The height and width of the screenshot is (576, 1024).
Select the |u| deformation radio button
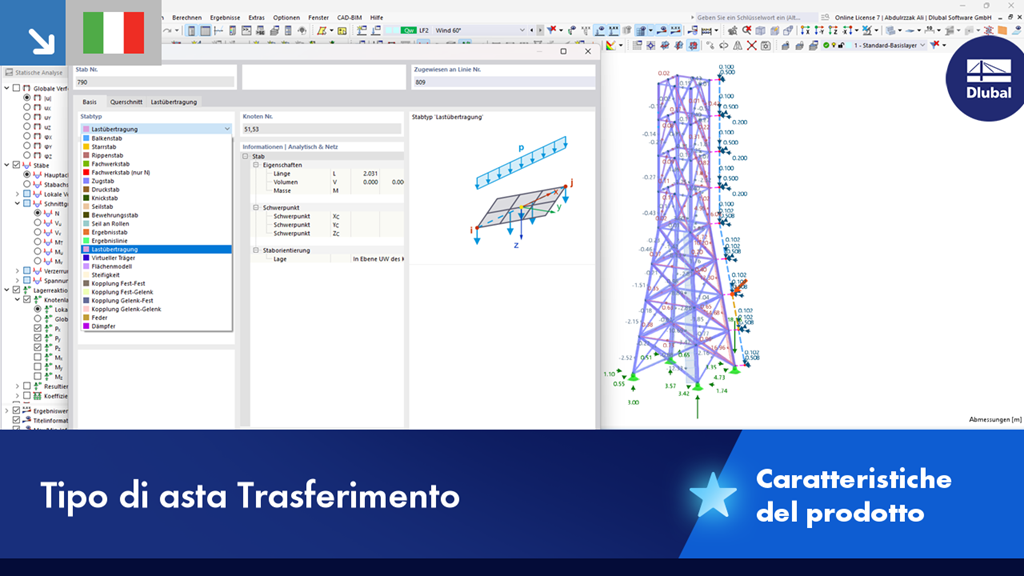(27, 98)
